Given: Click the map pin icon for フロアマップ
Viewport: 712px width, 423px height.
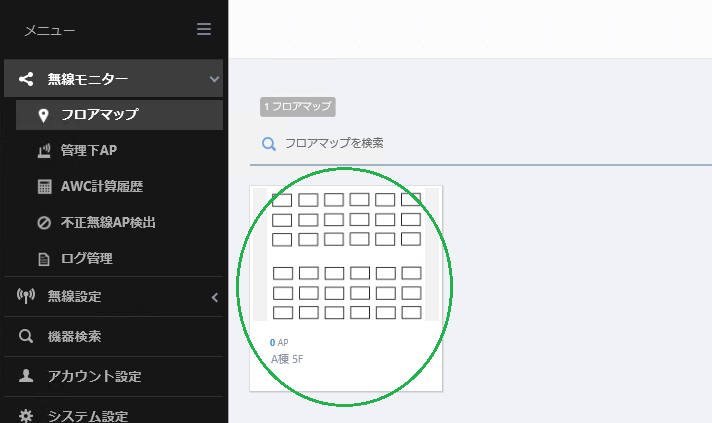Looking at the screenshot, I should [x=43, y=115].
